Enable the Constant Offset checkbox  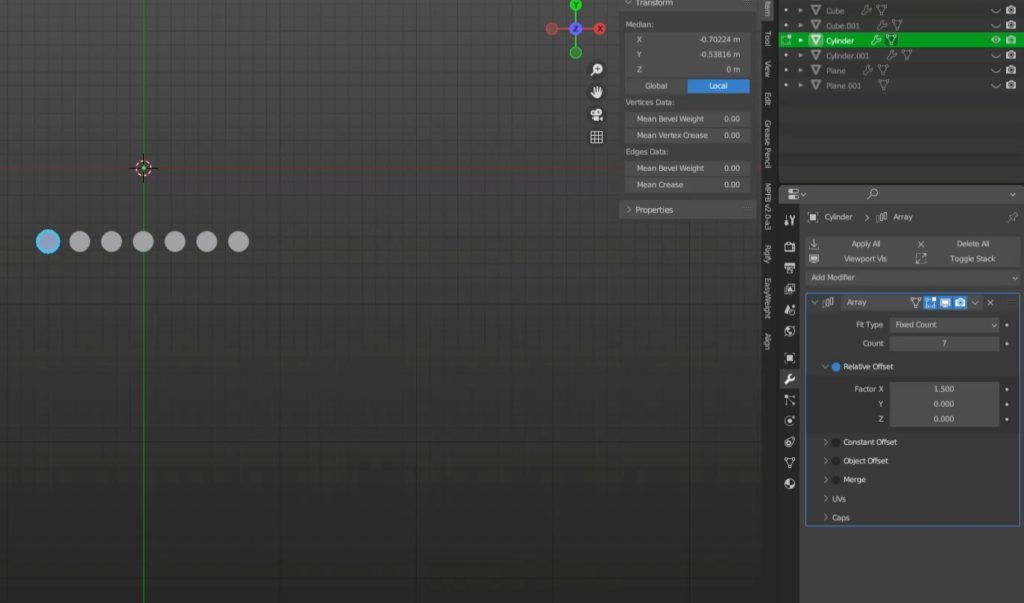coord(836,442)
